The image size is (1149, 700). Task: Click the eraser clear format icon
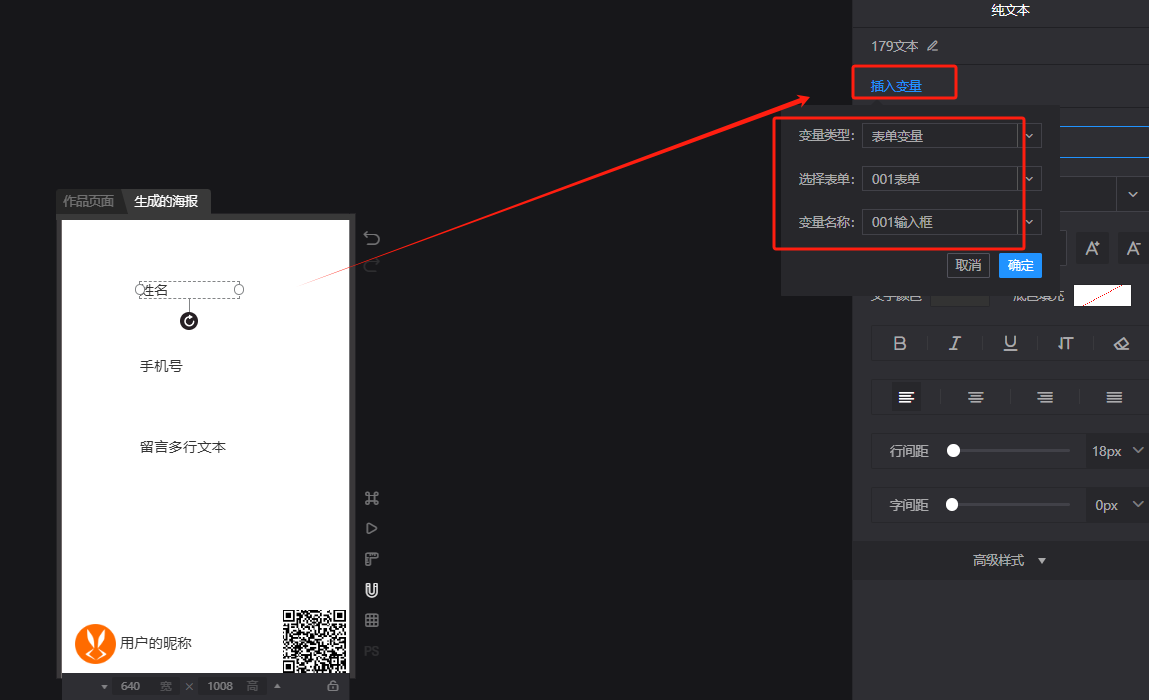[x=1121, y=343]
